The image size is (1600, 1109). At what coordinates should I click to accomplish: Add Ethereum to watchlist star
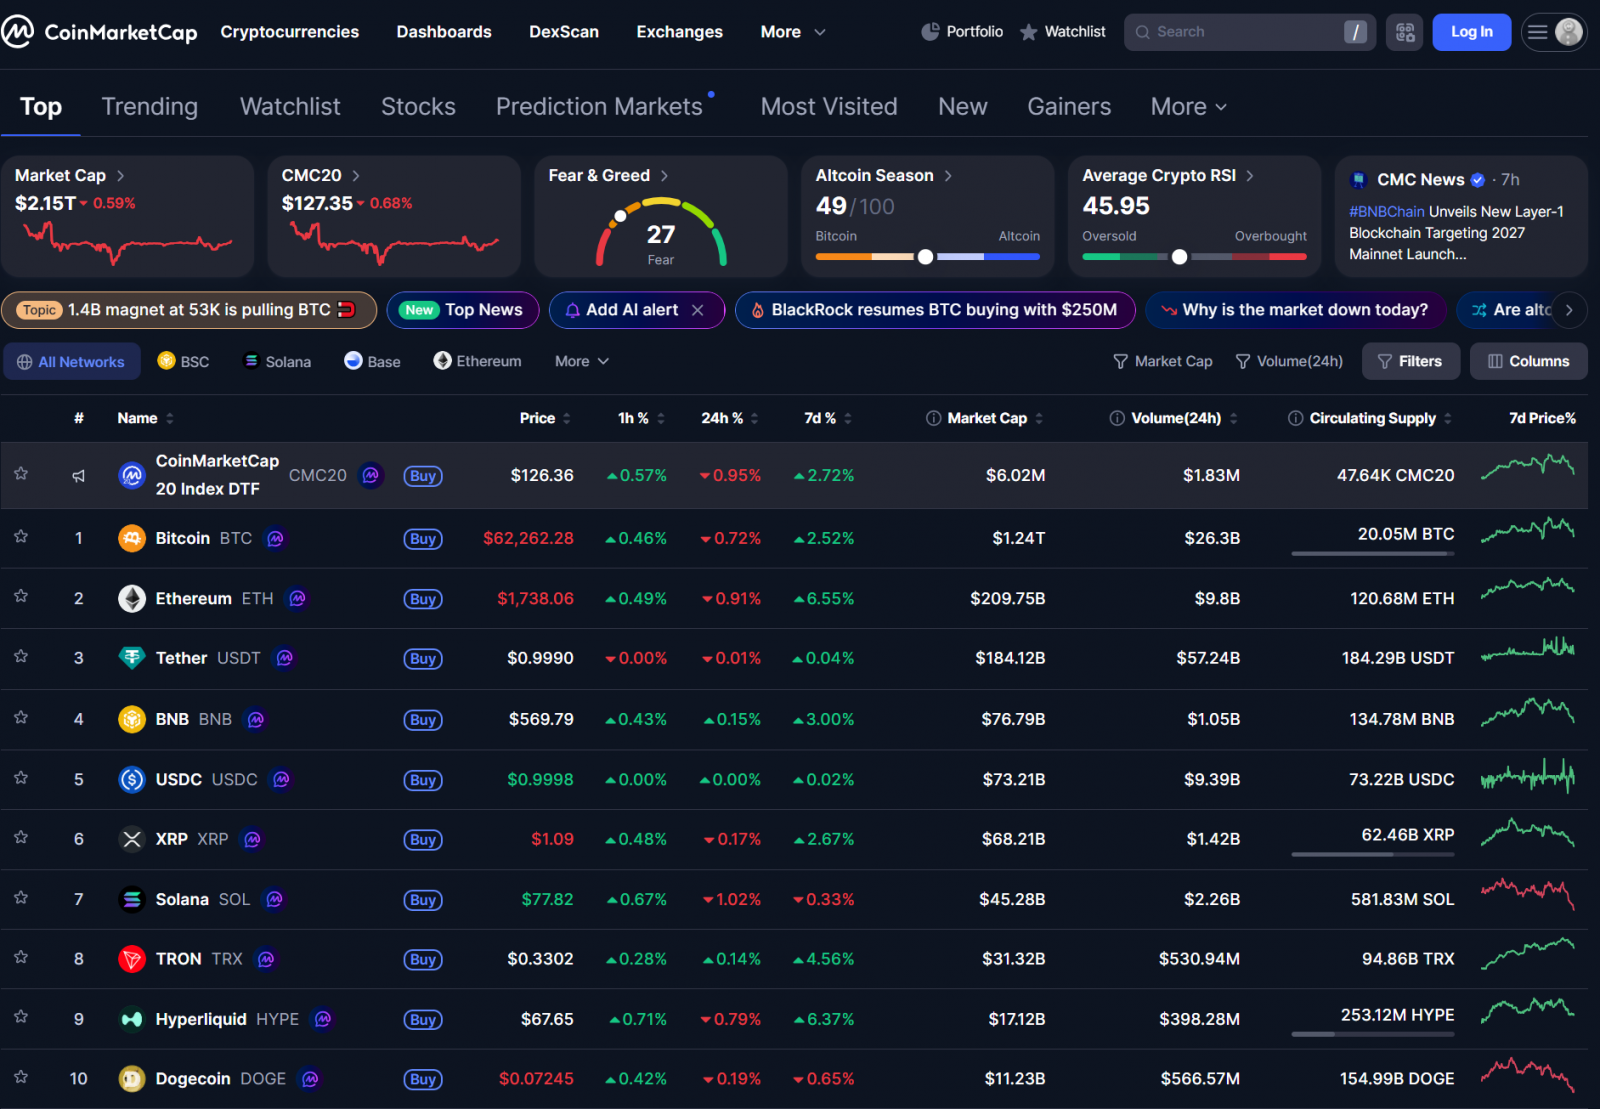[21, 596]
